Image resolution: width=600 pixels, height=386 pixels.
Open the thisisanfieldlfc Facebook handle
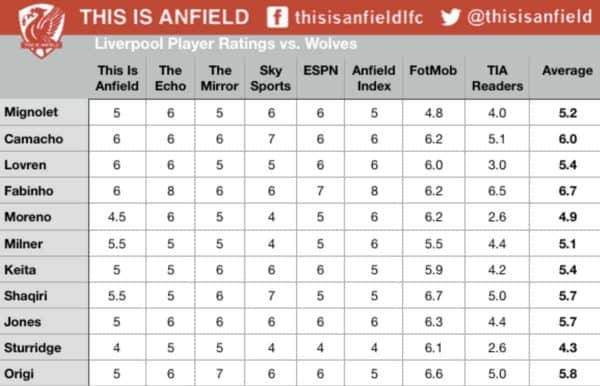pyautogui.click(x=359, y=18)
